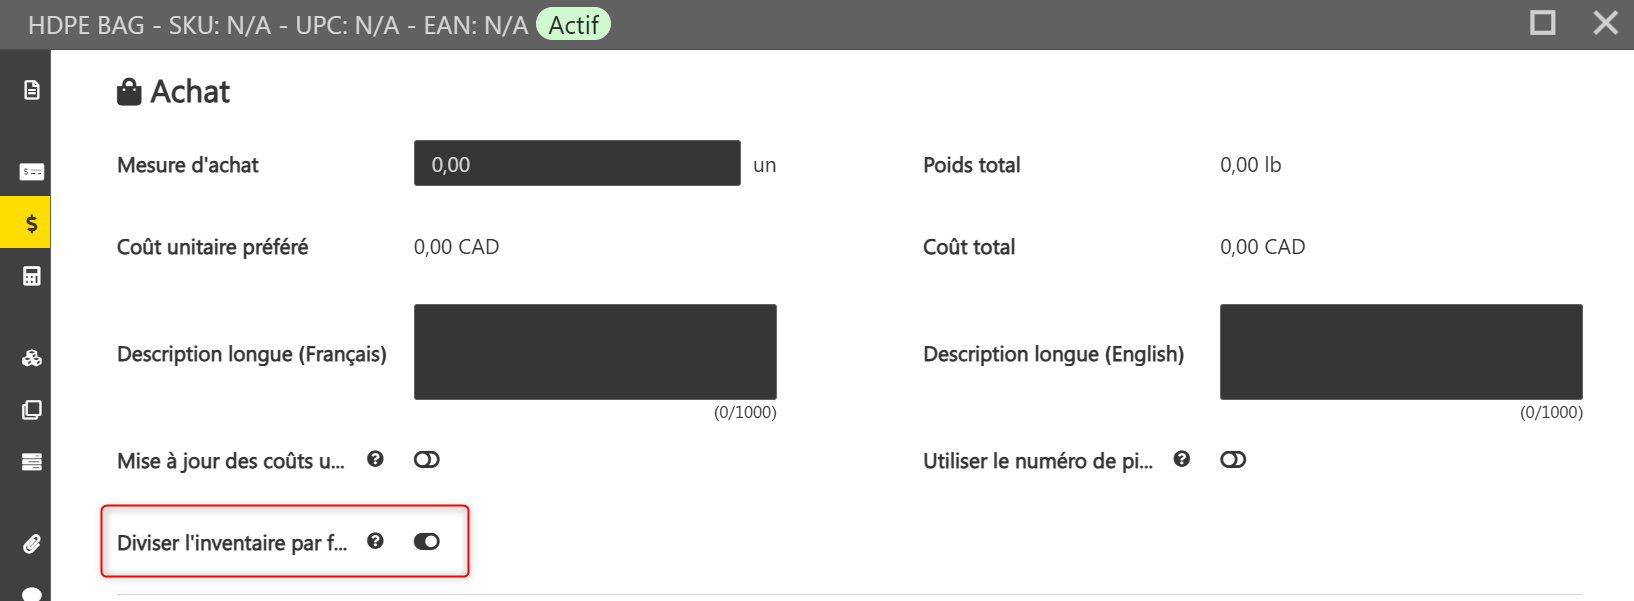This screenshot has height=601, width=1634.
Task: Click help icon beside Mise à jour des coûts
Action: coord(375,459)
